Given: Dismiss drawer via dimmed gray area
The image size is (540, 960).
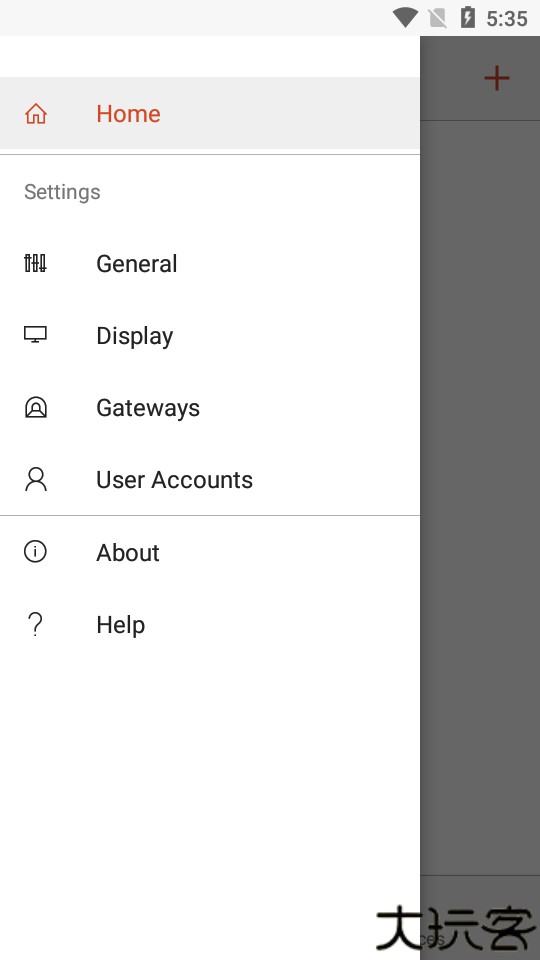Looking at the screenshot, I should (480, 490).
